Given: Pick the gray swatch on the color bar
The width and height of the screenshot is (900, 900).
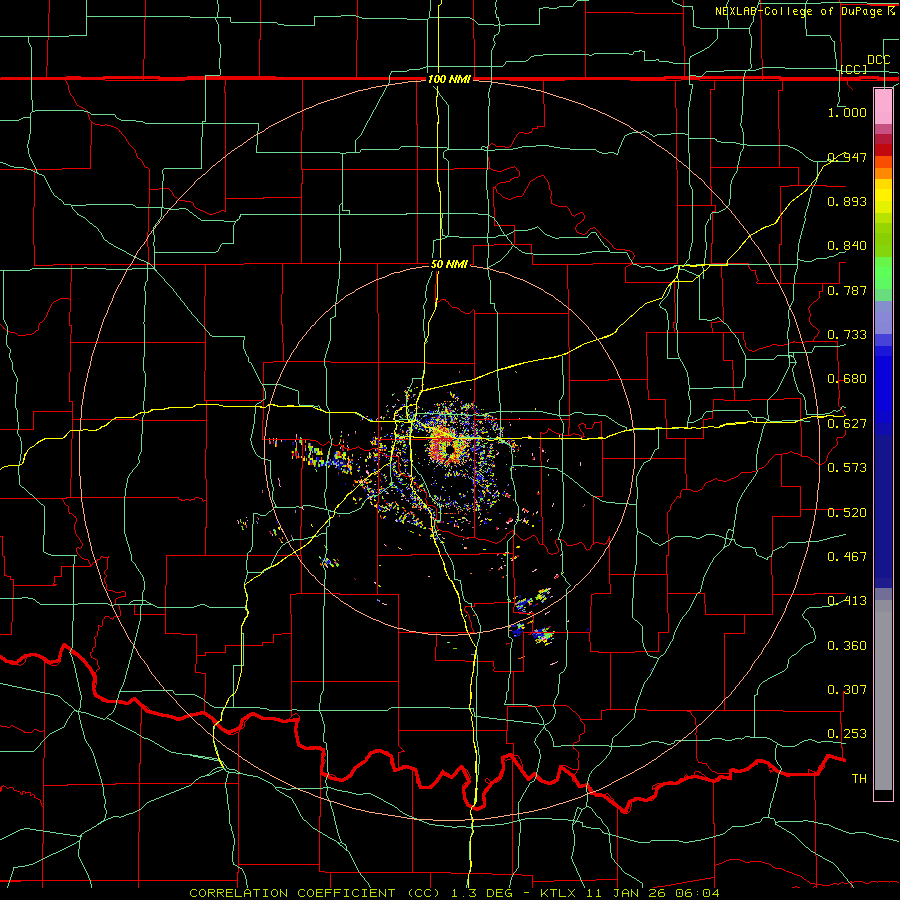Looking at the screenshot, I should [883, 695].
